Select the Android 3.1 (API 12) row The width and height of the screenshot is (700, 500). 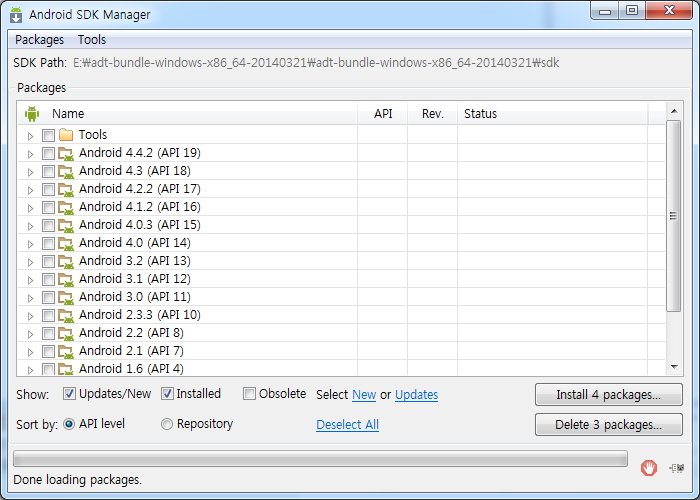click(x=342, y=279)
